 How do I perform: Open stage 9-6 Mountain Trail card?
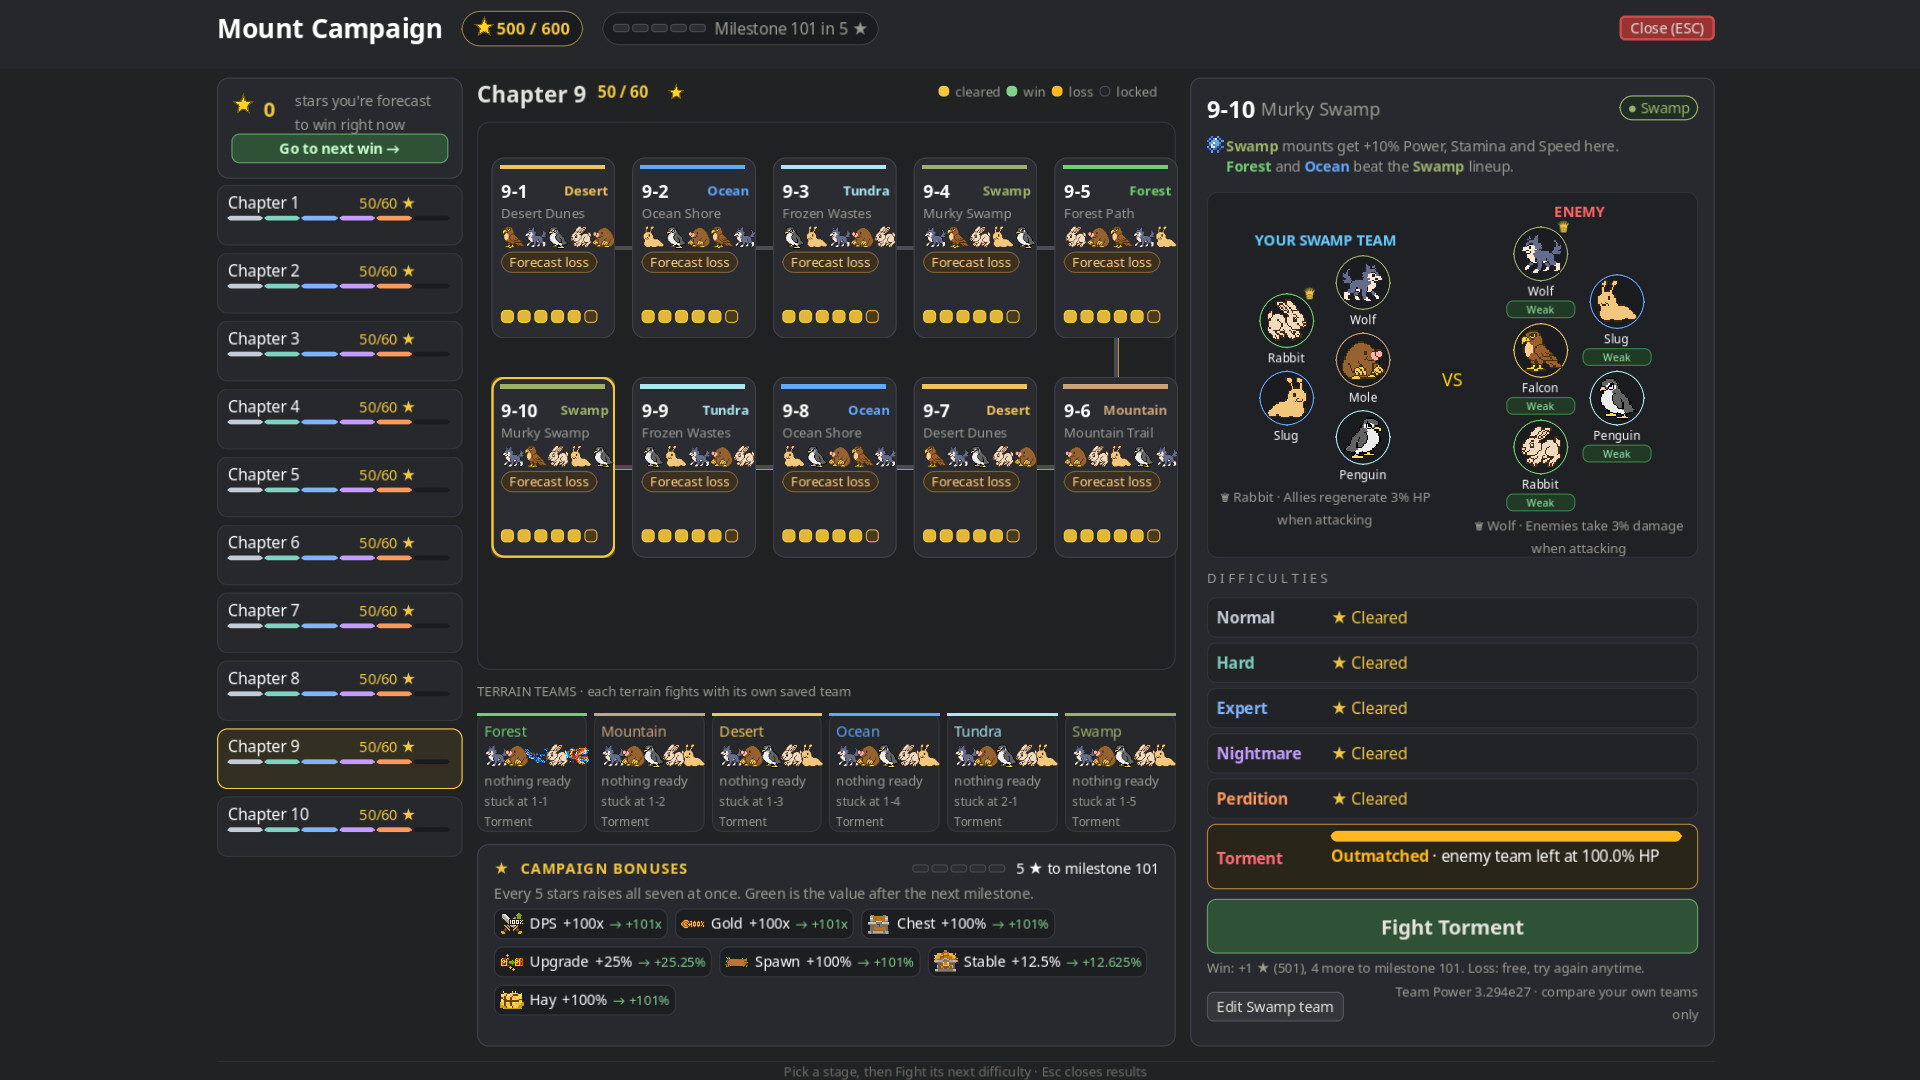[1116, 467]
